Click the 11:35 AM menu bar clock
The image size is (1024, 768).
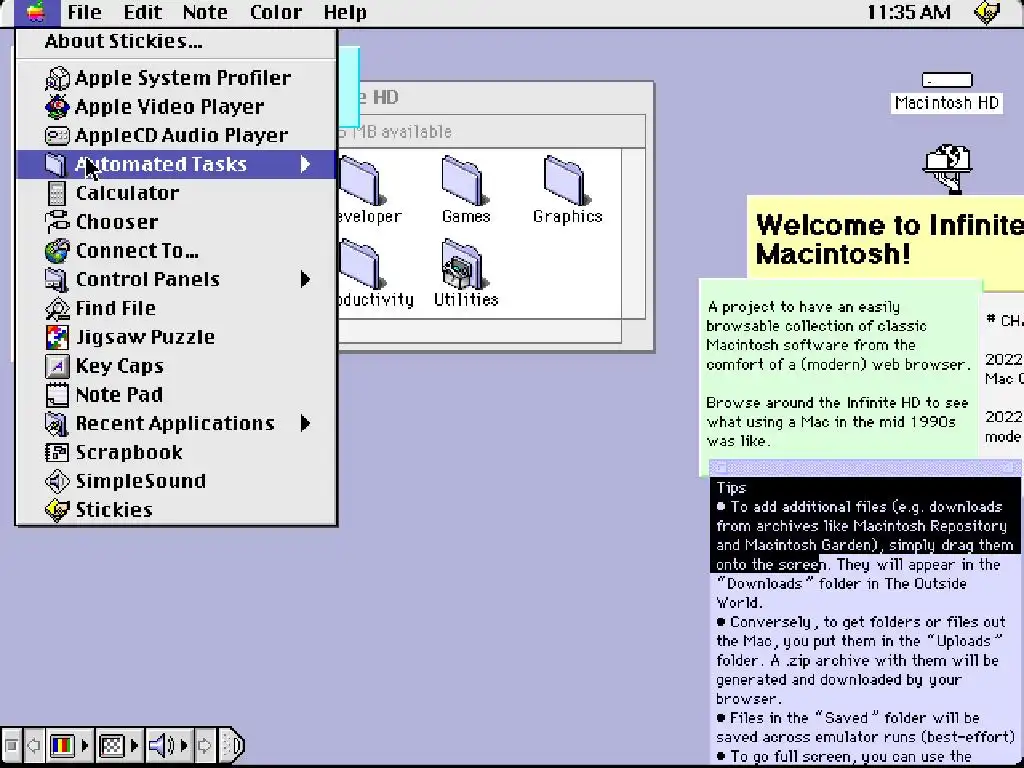coord(908,12)
